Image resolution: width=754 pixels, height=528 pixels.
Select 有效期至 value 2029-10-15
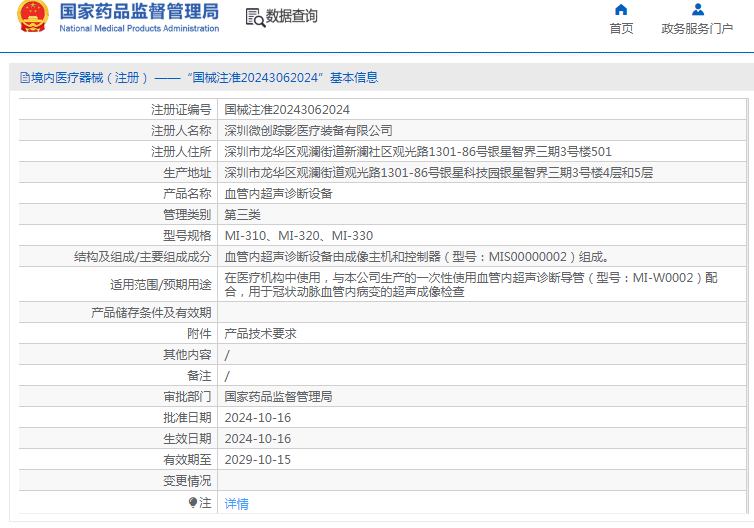point(258,460)
